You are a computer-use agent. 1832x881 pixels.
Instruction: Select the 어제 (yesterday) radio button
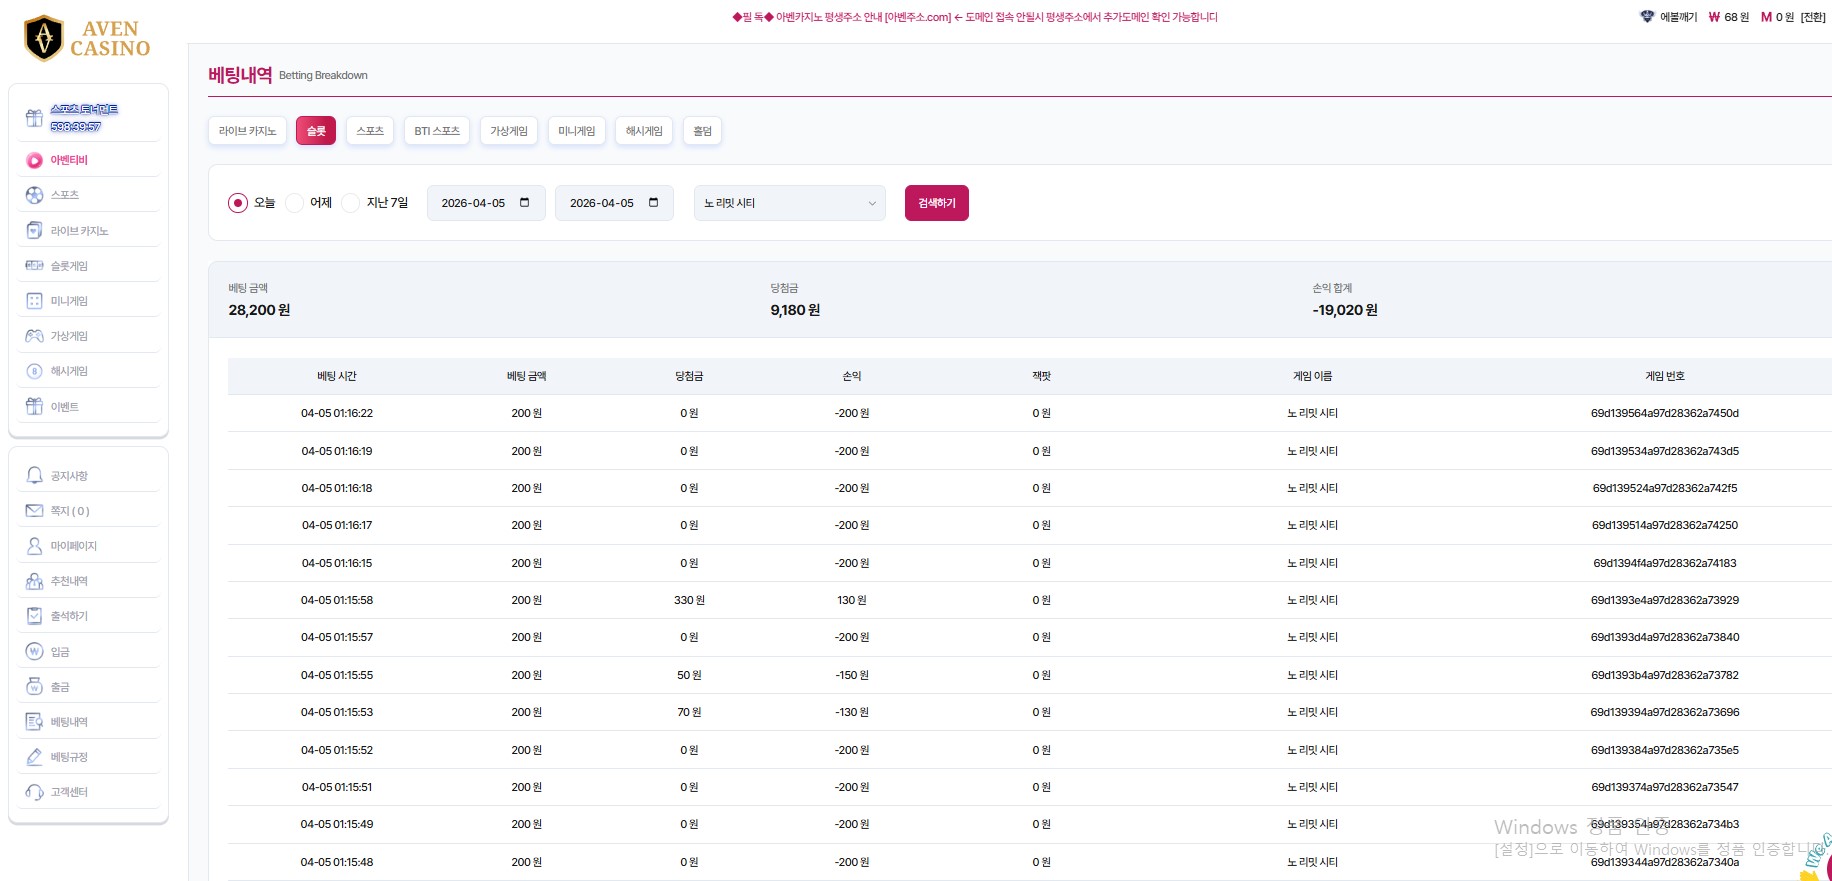[x=294, y=203]
